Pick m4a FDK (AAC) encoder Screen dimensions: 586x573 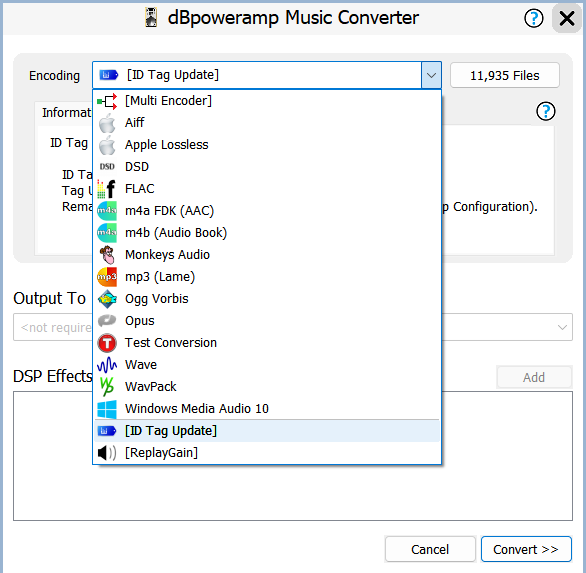point(267,211)
